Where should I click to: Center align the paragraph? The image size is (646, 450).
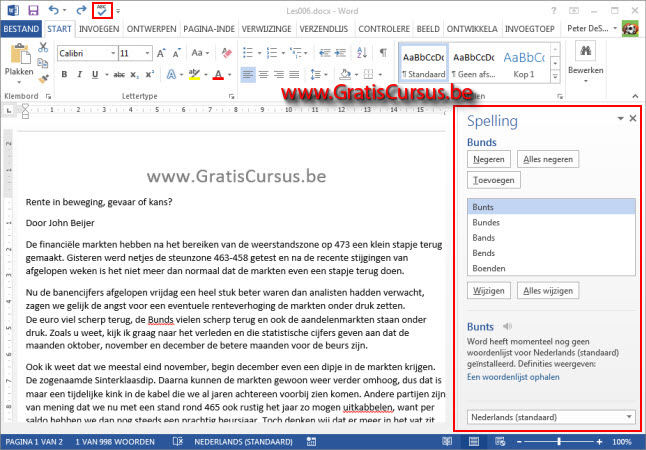(263, 75)
